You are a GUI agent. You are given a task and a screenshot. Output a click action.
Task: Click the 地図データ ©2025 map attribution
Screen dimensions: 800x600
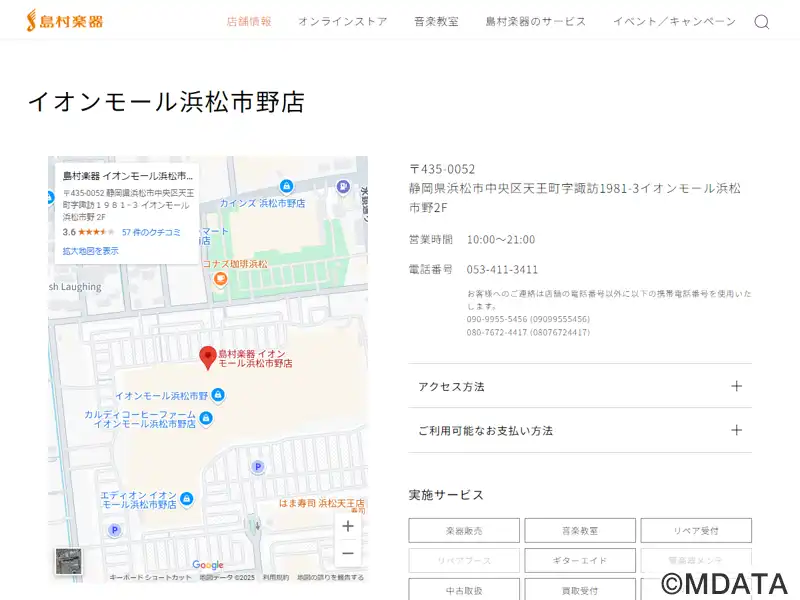point(227,578)
